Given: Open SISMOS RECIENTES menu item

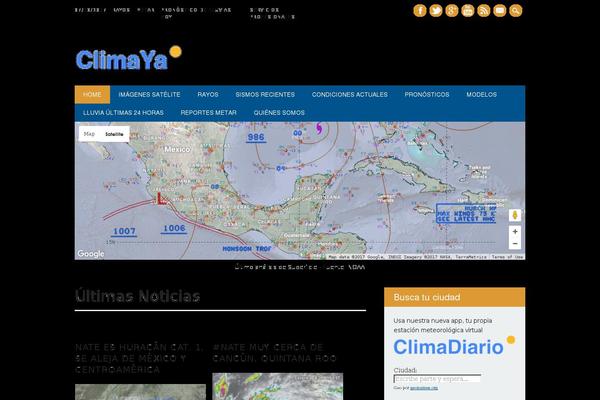Looking at the screenshot, I should (x=265, y=95).
